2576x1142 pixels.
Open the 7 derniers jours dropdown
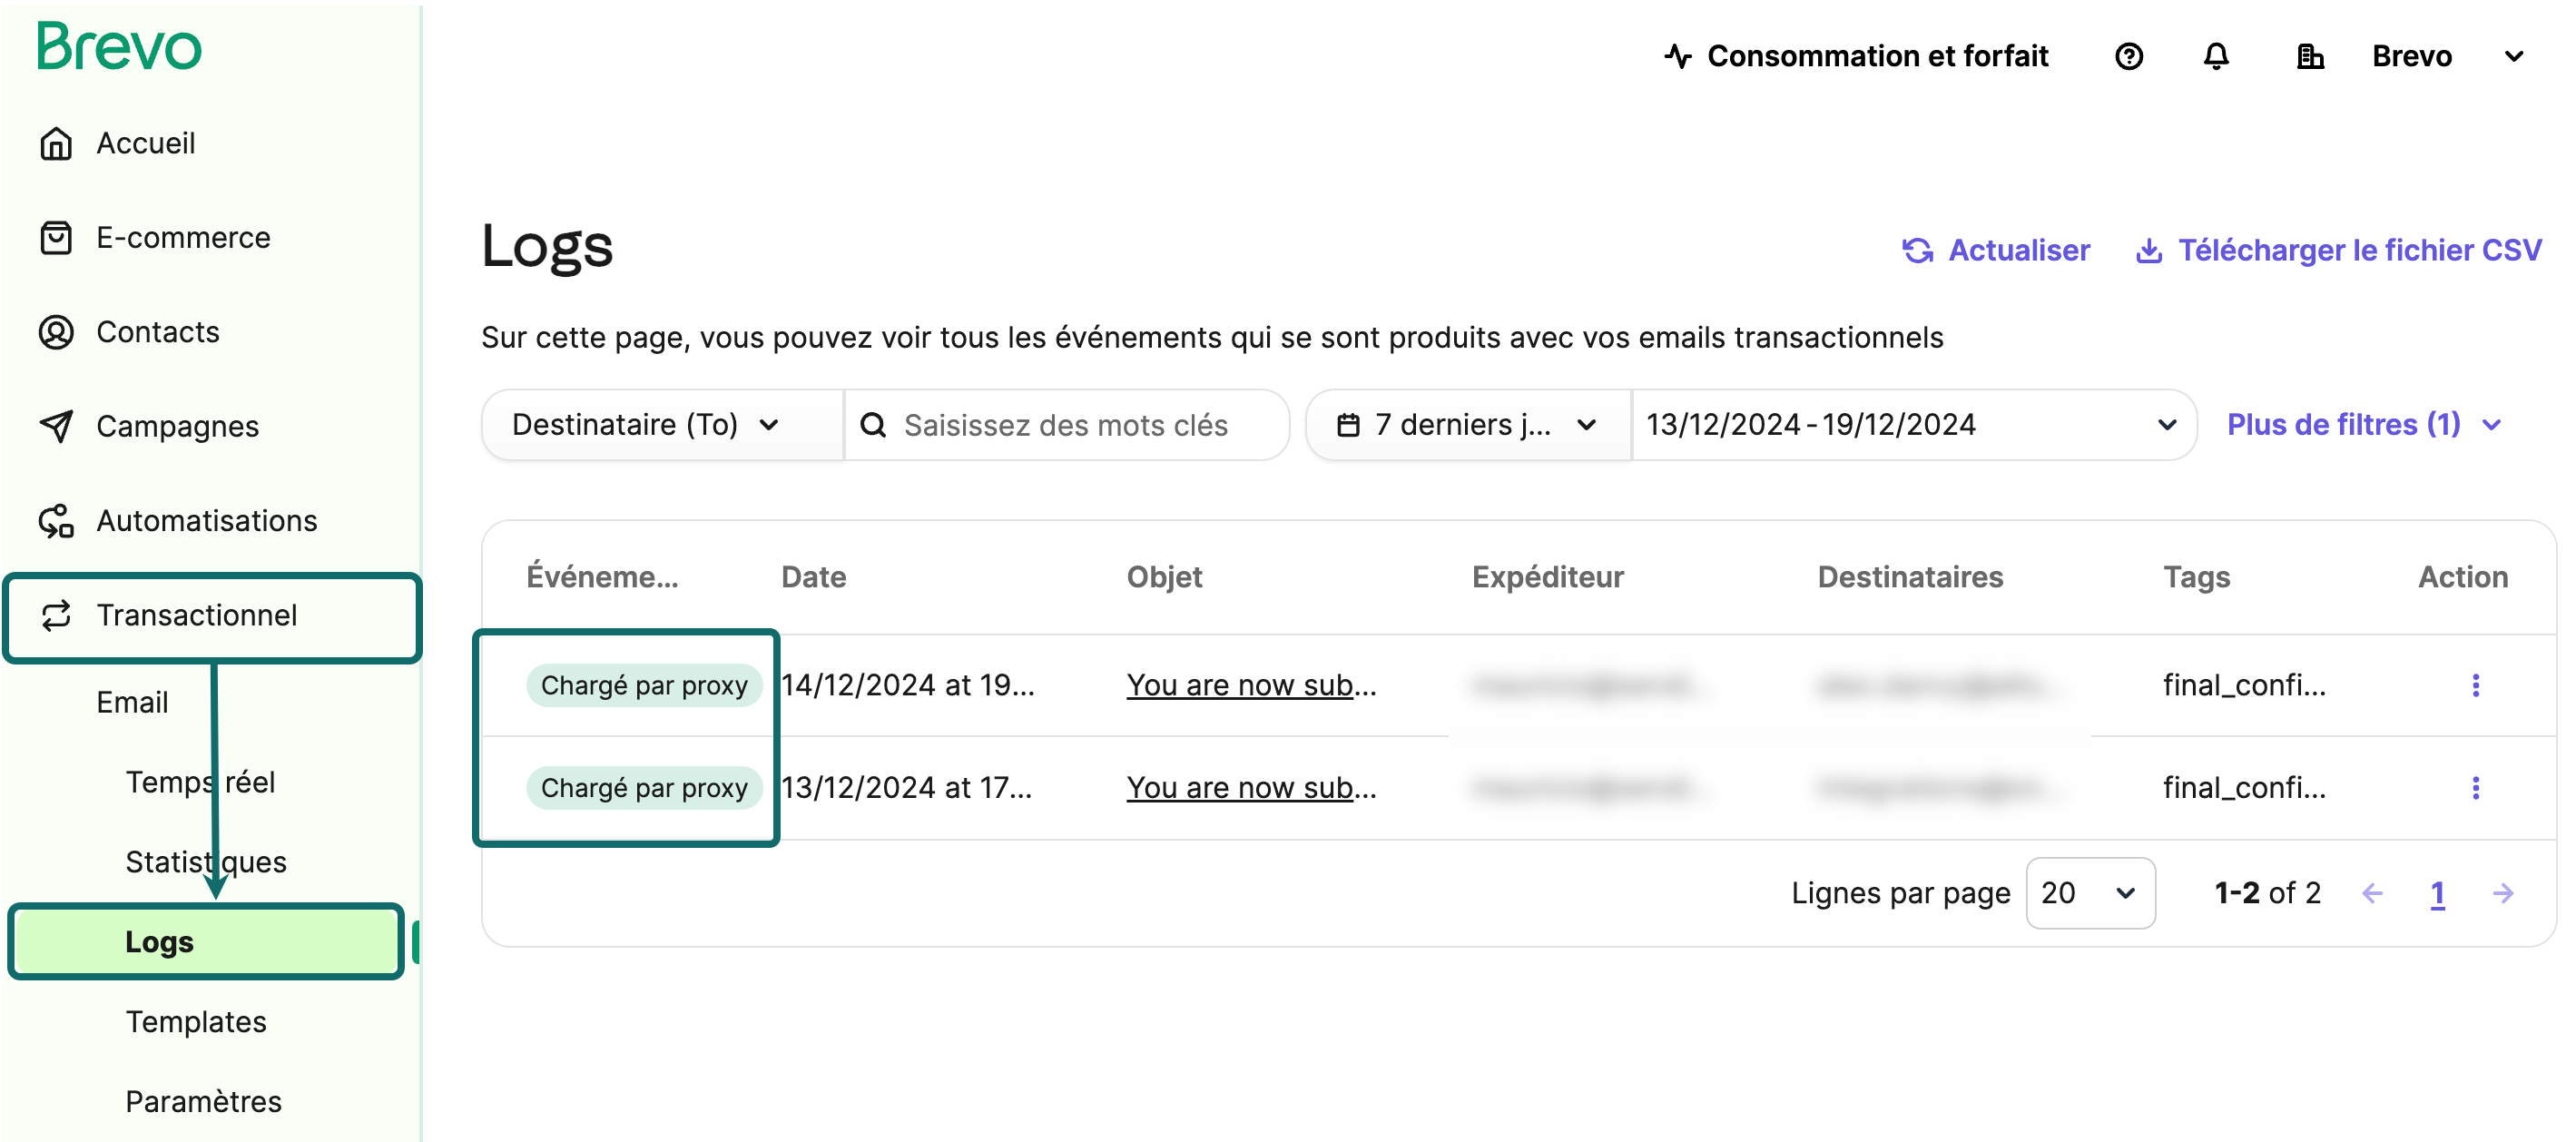(1468, 425)
